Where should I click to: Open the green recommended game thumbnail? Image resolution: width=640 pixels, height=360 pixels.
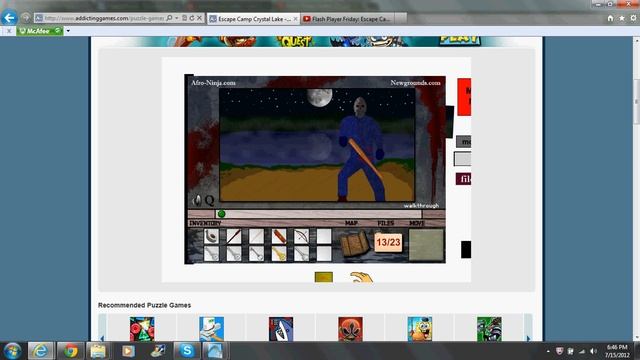click(x=489, y=329)
